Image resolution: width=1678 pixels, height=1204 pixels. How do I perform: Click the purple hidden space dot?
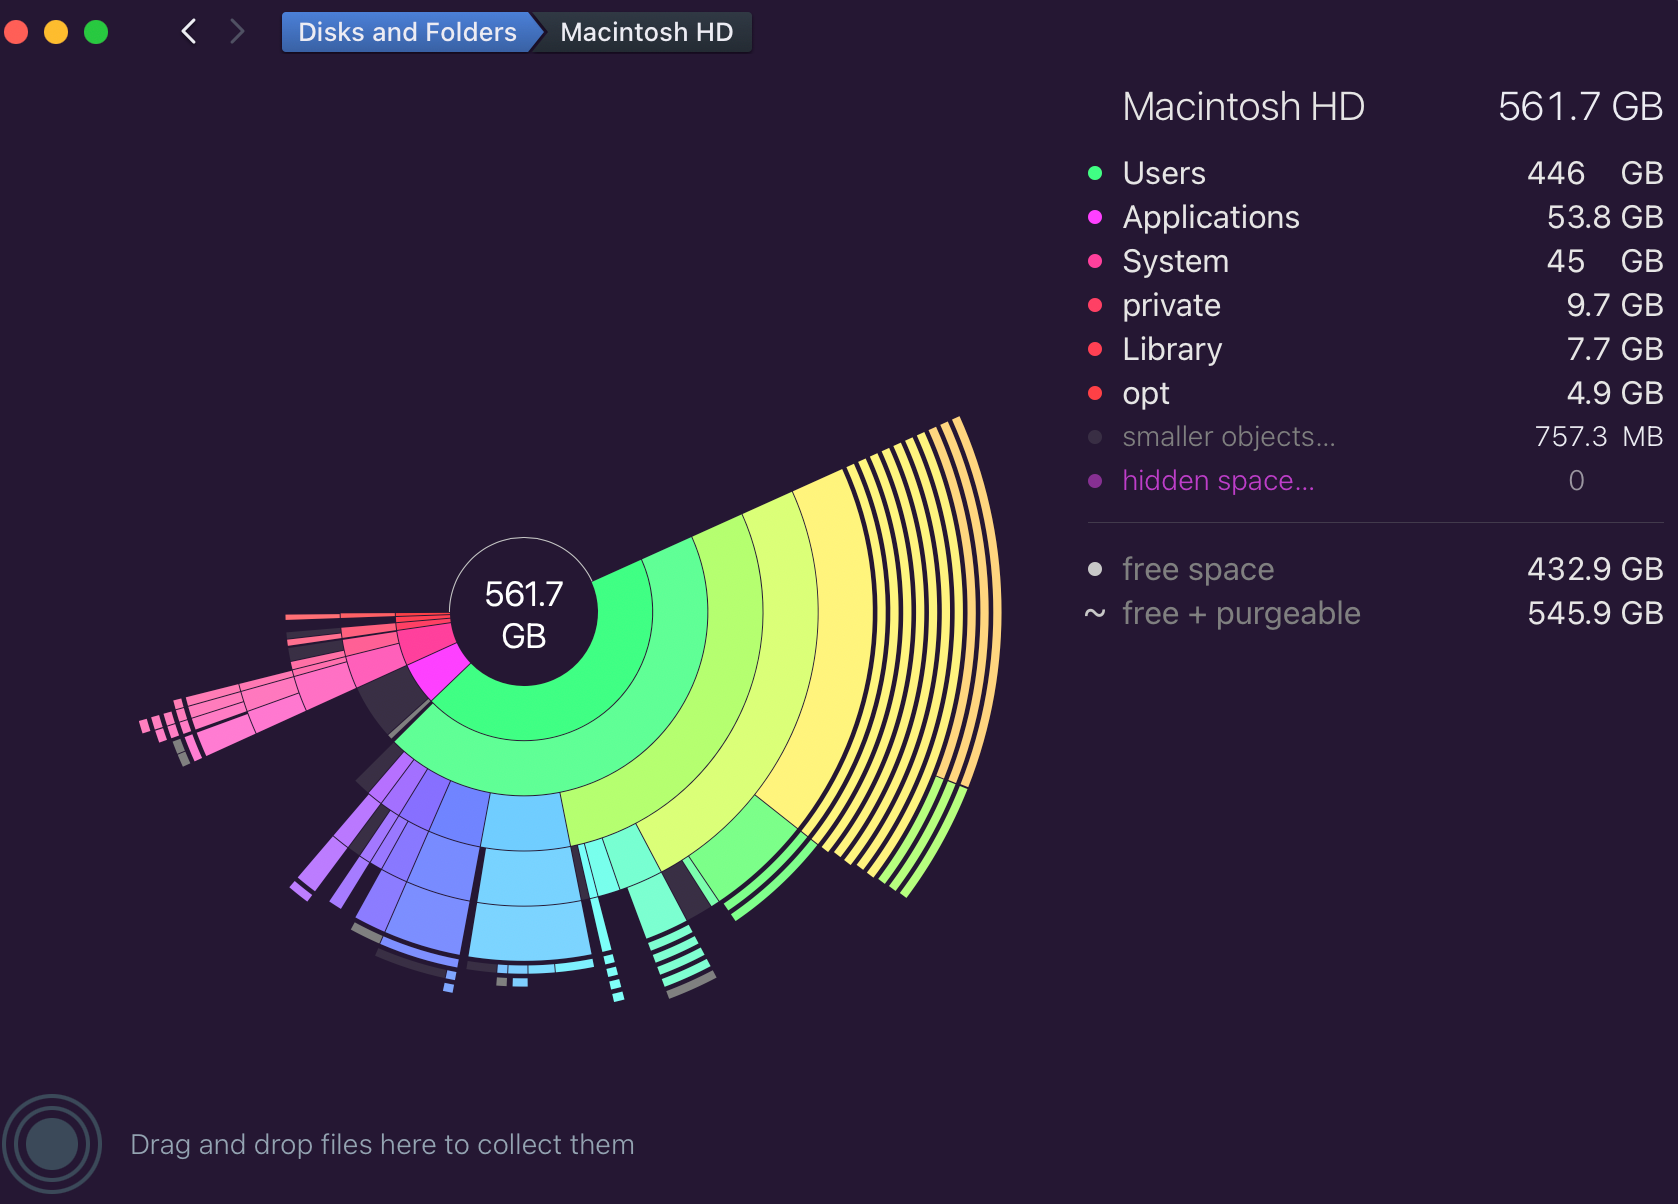(x=1095, y=481)
